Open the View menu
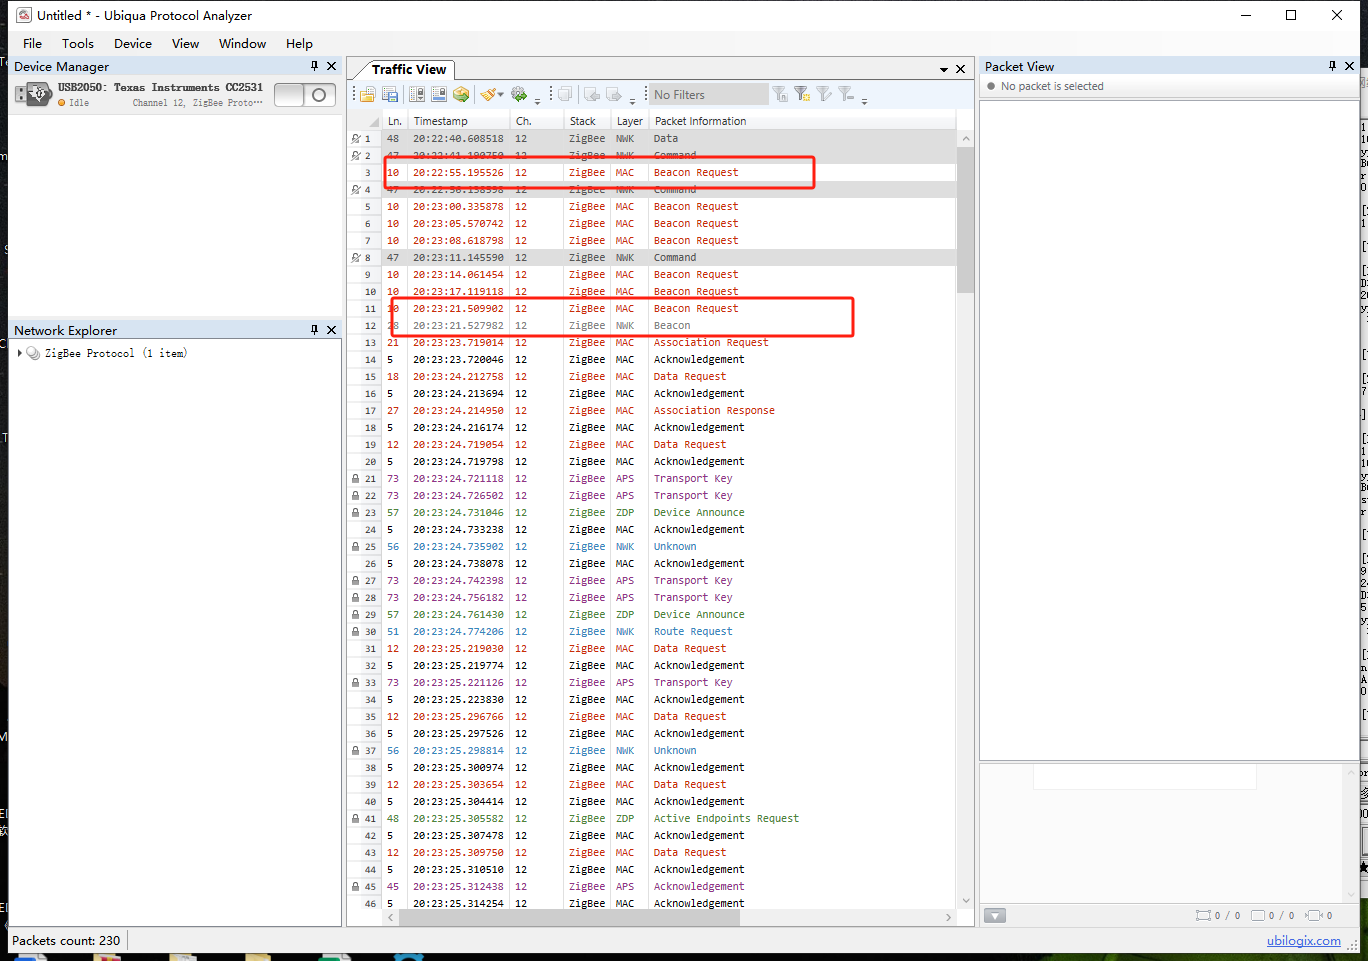Image resolution: width=1368 pixels, height=961 pixels. click(186, 43)
